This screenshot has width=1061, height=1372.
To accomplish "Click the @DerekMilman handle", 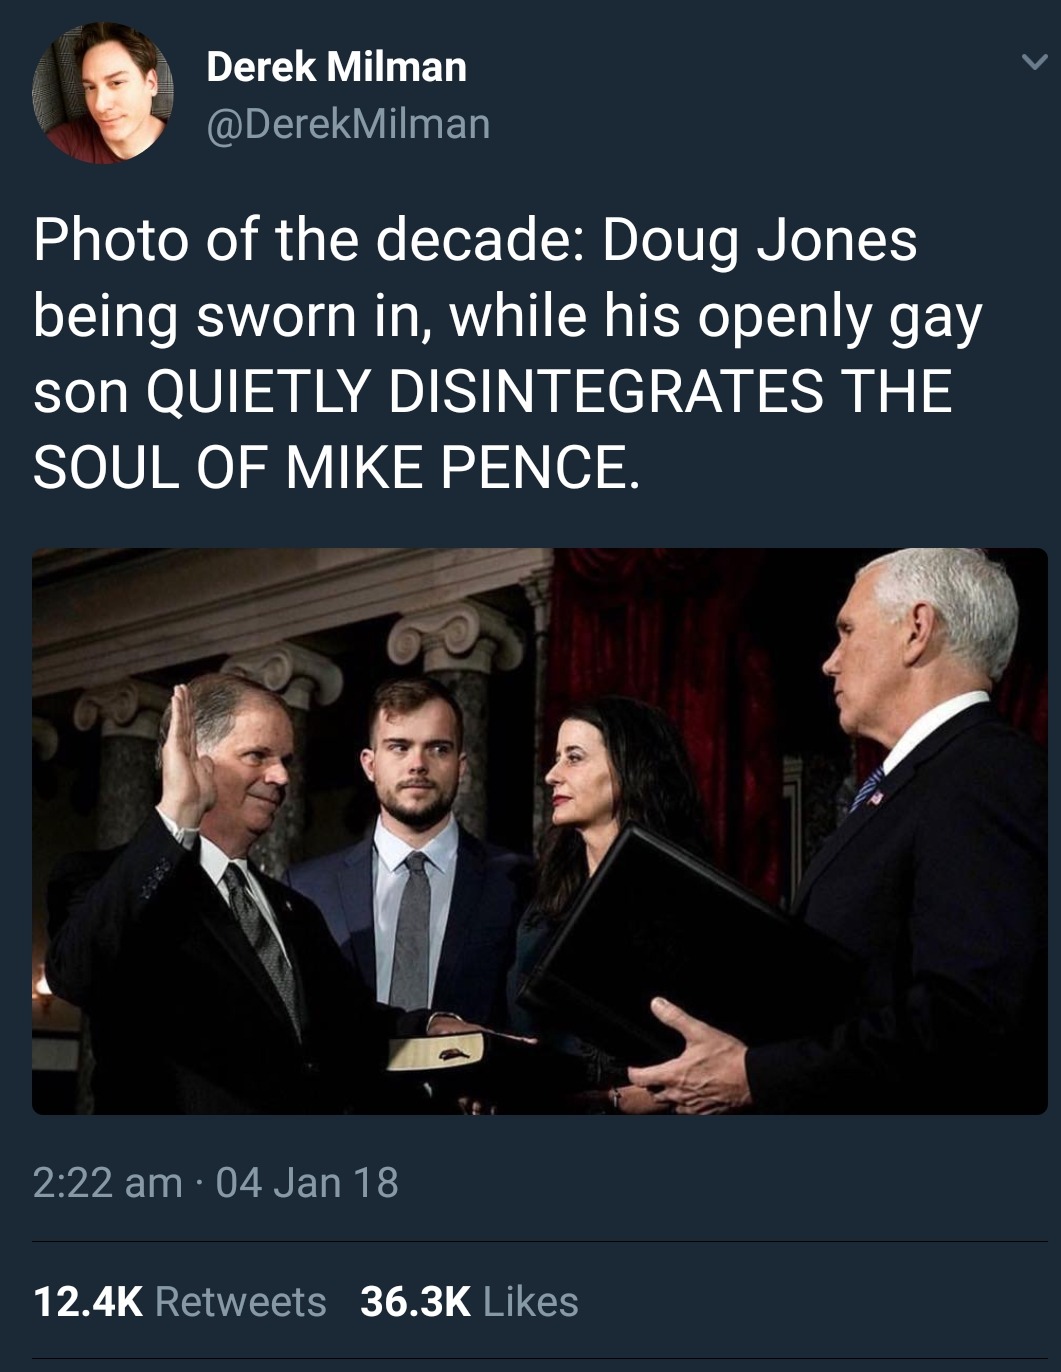I will click(x=348, y=124).
